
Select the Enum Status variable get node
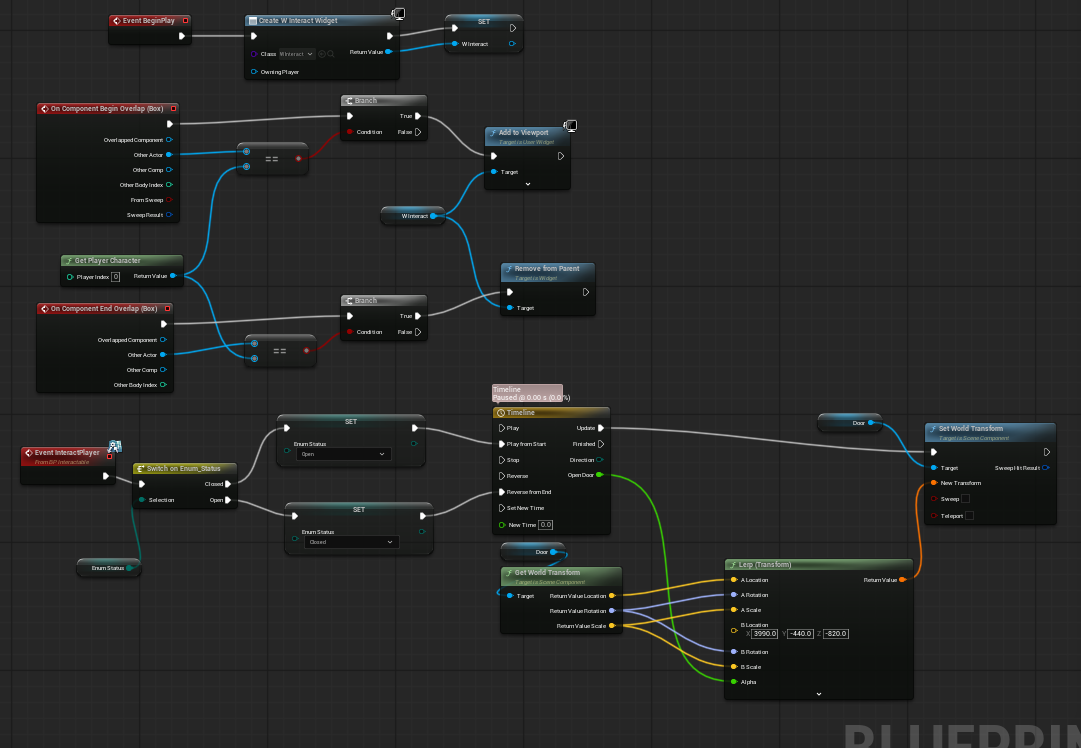[109, 568]
